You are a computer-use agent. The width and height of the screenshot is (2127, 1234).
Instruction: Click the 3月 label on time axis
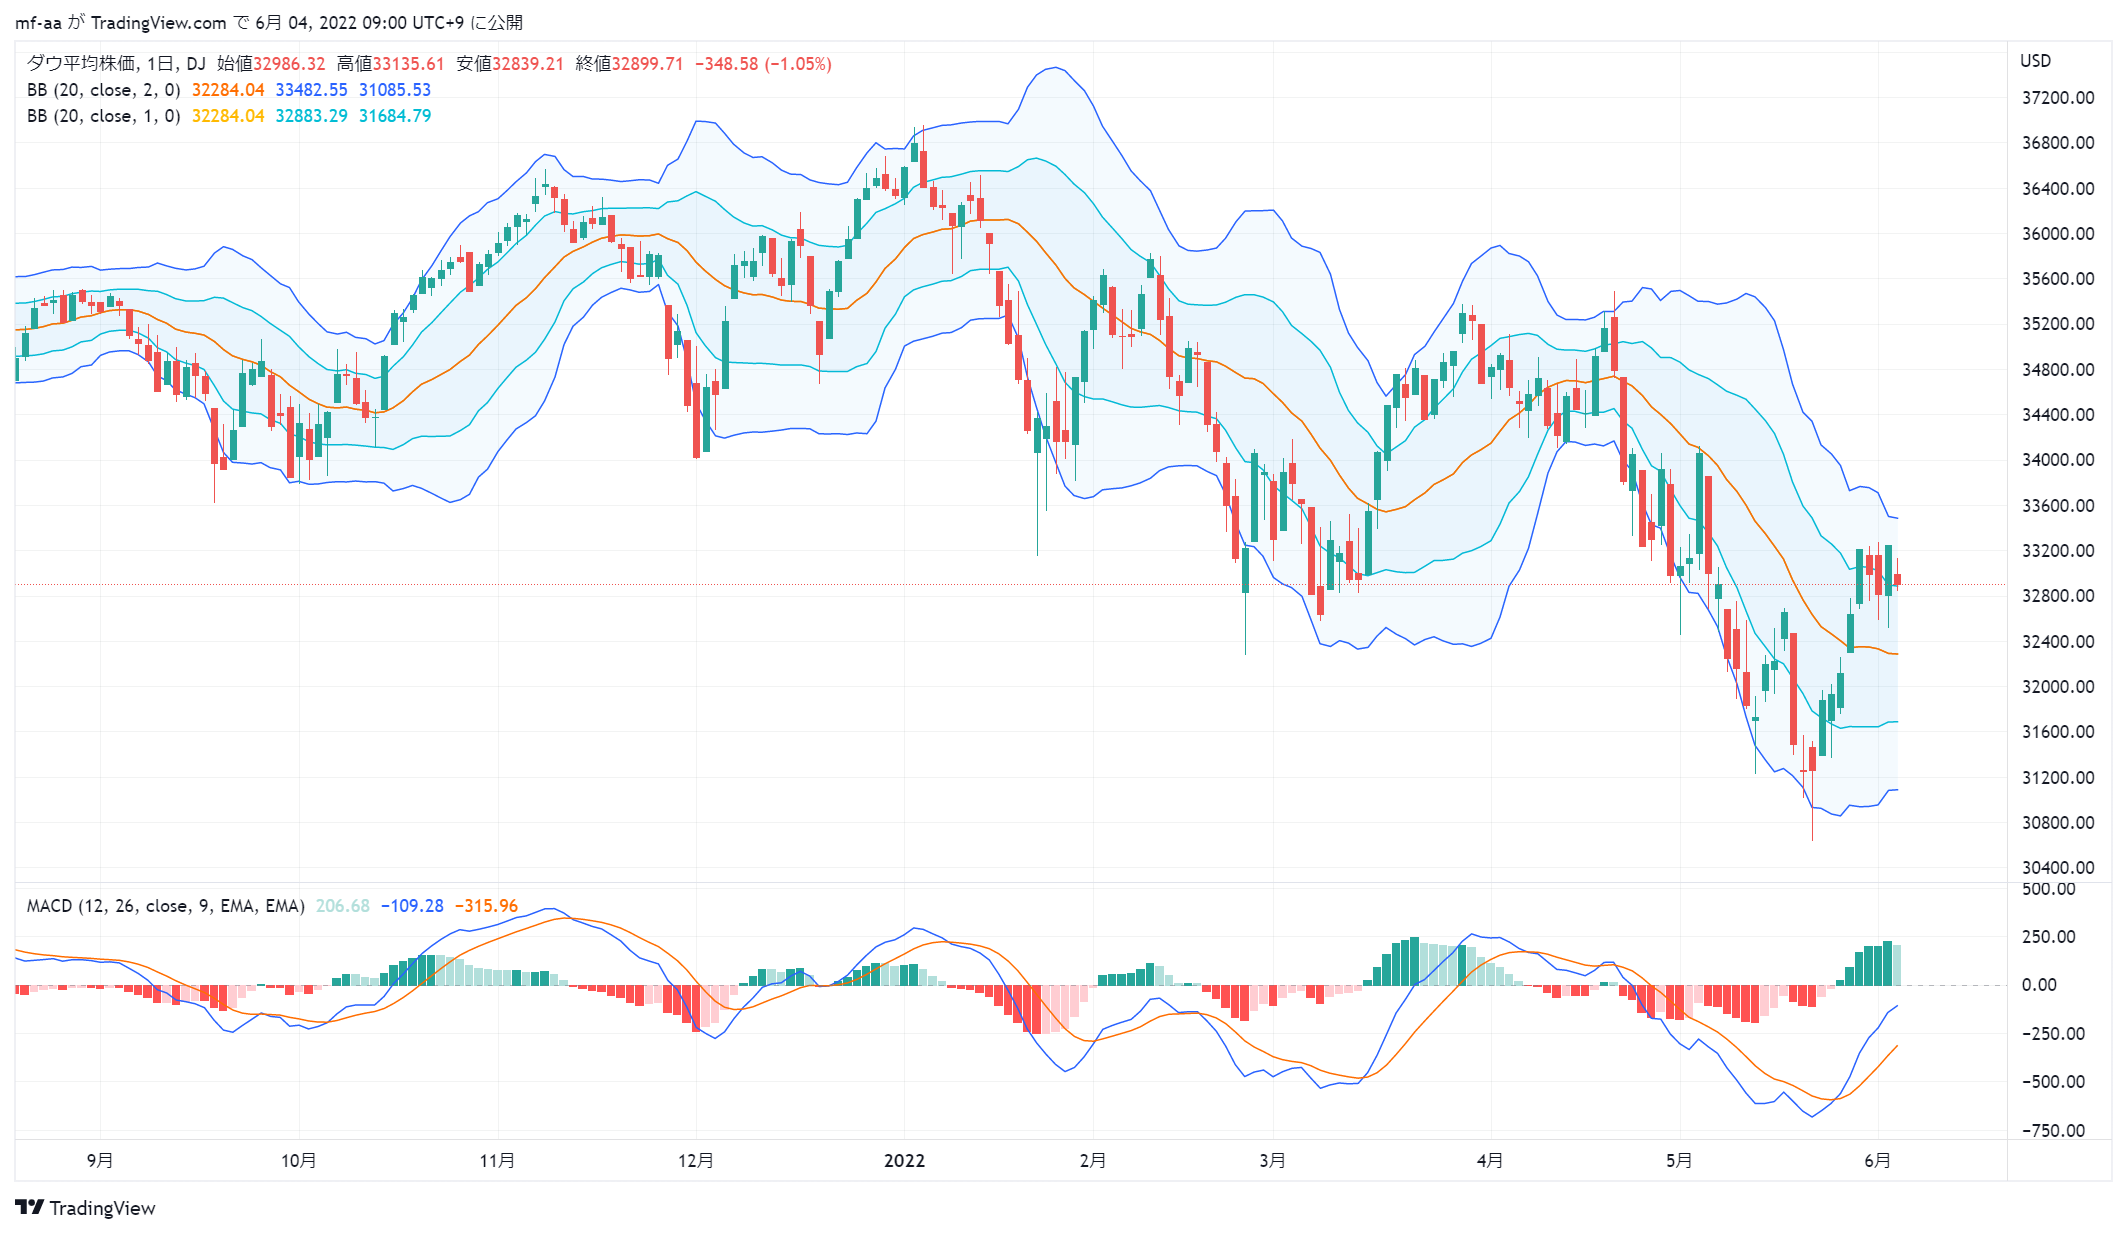1273,1160
